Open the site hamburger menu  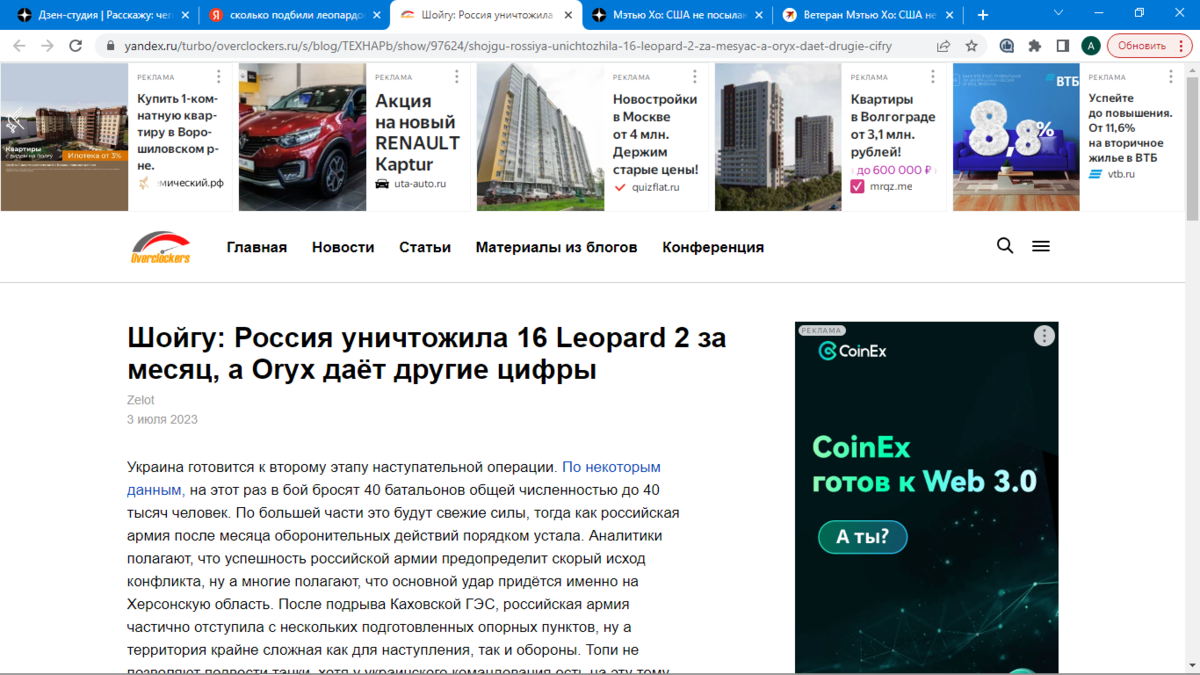tap(1041, 246)
